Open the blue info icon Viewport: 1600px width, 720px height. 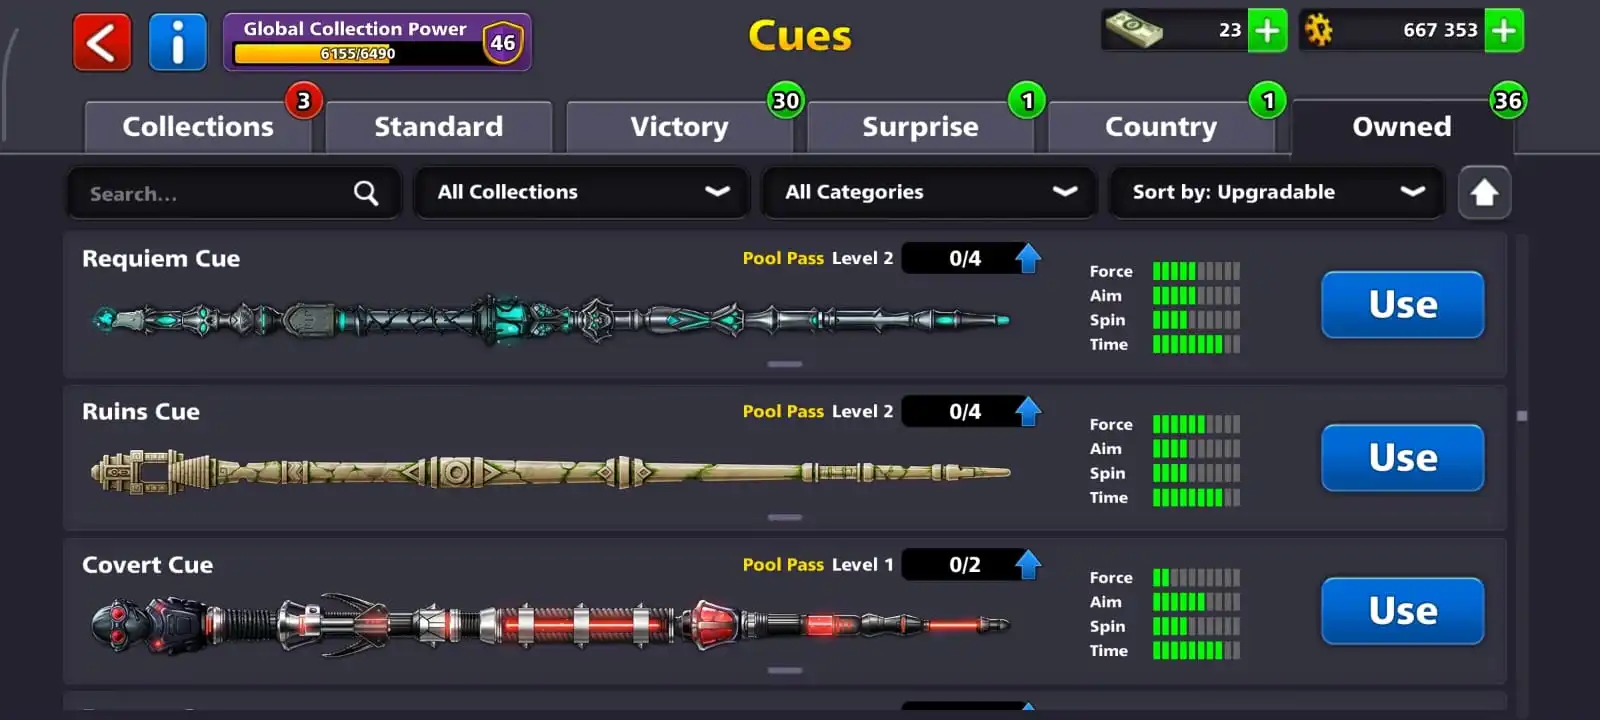click(178, 42)
